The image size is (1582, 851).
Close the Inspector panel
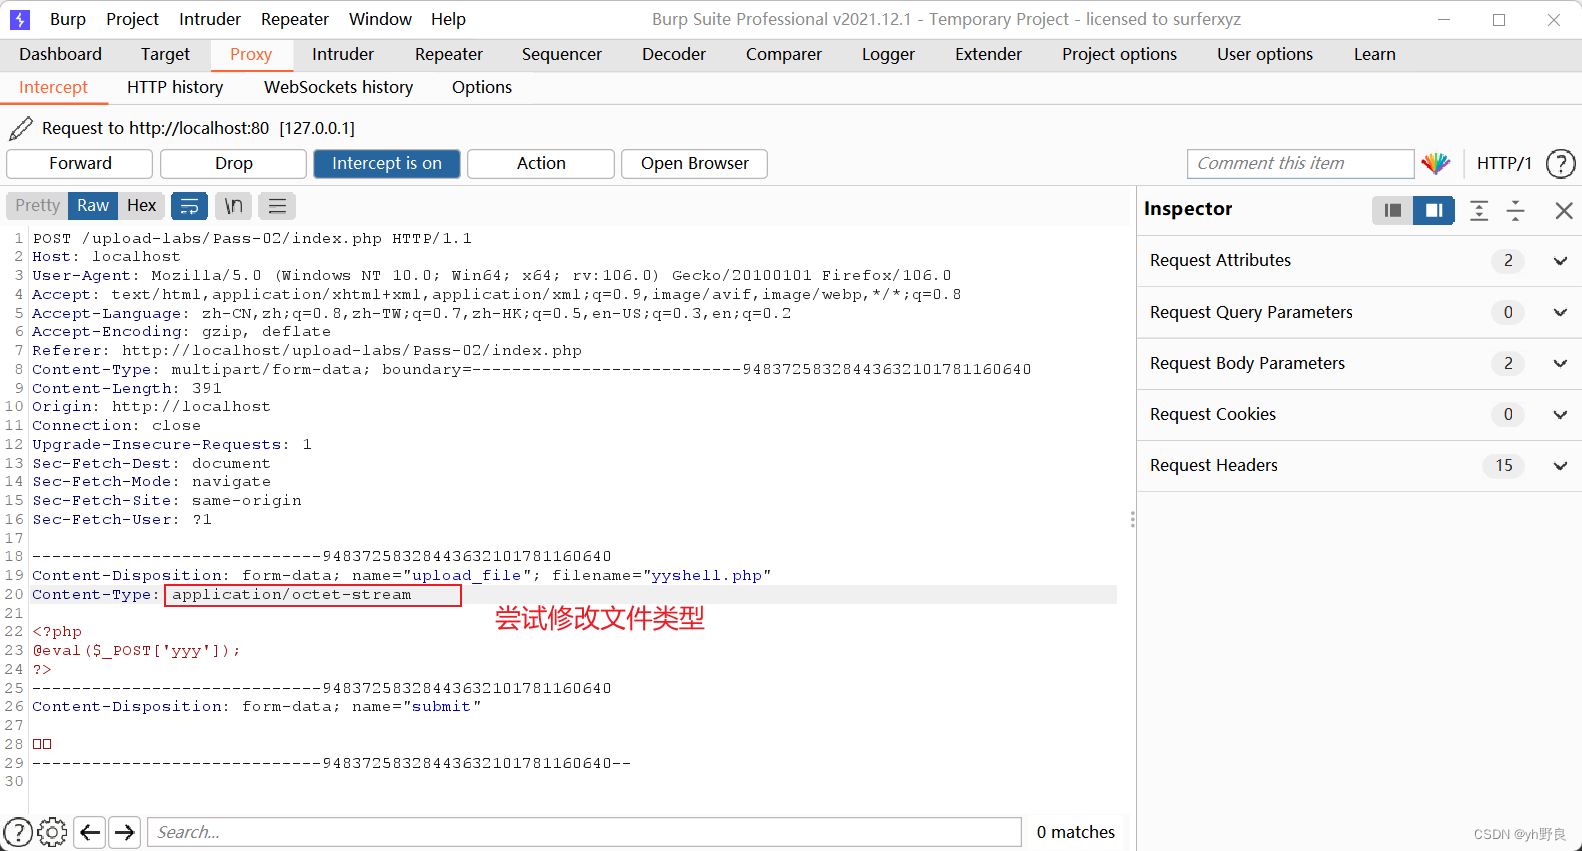pyautogui.click(x=1564, y=210)
